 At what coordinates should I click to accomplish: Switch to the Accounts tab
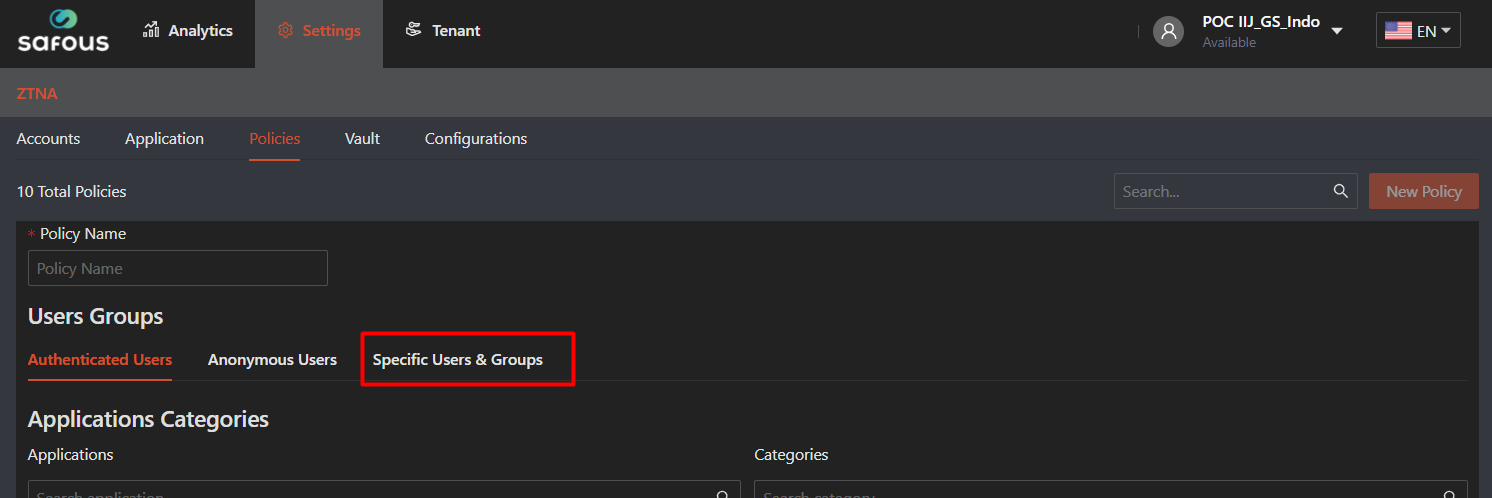(48, 139)
